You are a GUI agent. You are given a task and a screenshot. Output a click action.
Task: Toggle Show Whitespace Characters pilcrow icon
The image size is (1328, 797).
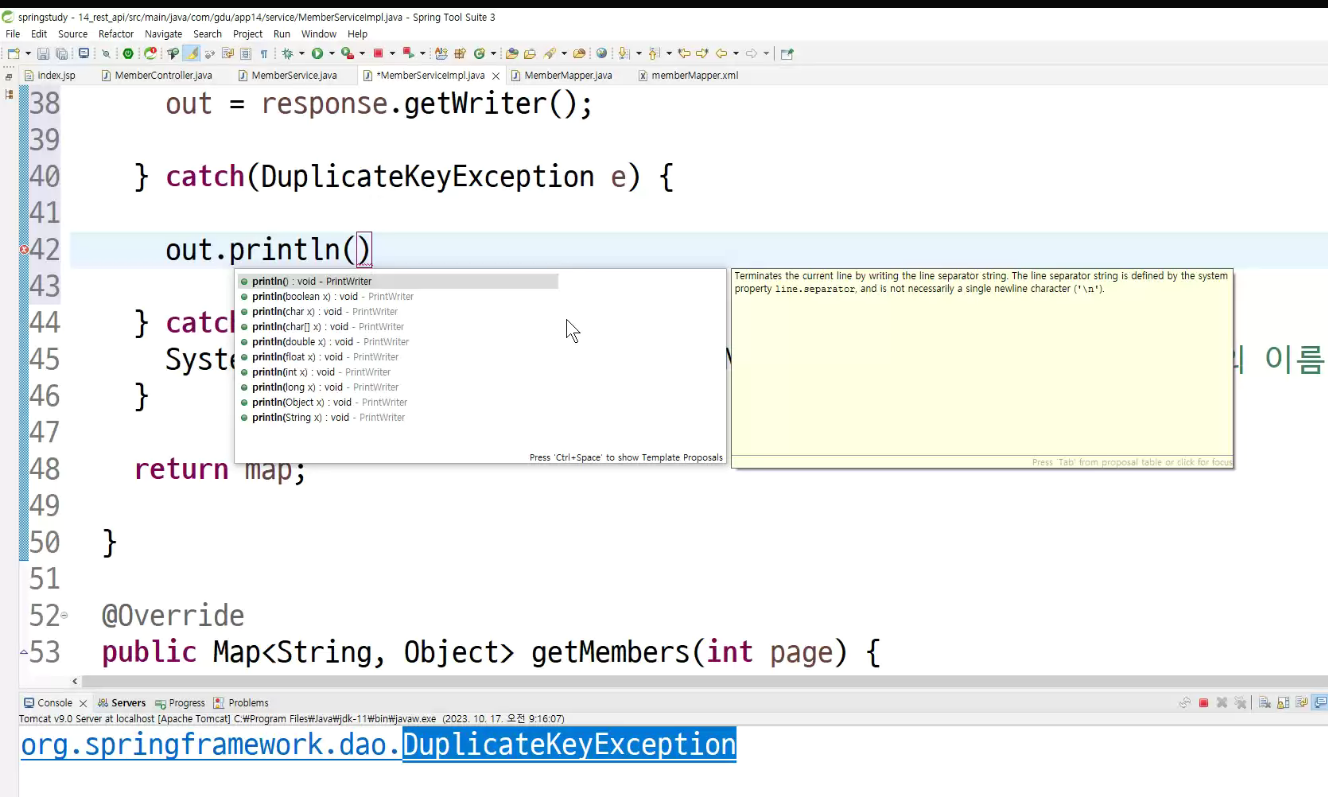(264, 54)
